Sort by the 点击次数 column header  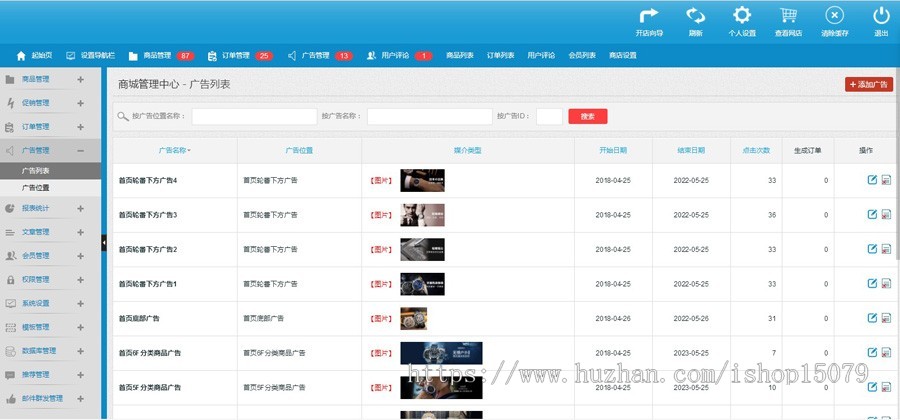(x=756, y=151)
